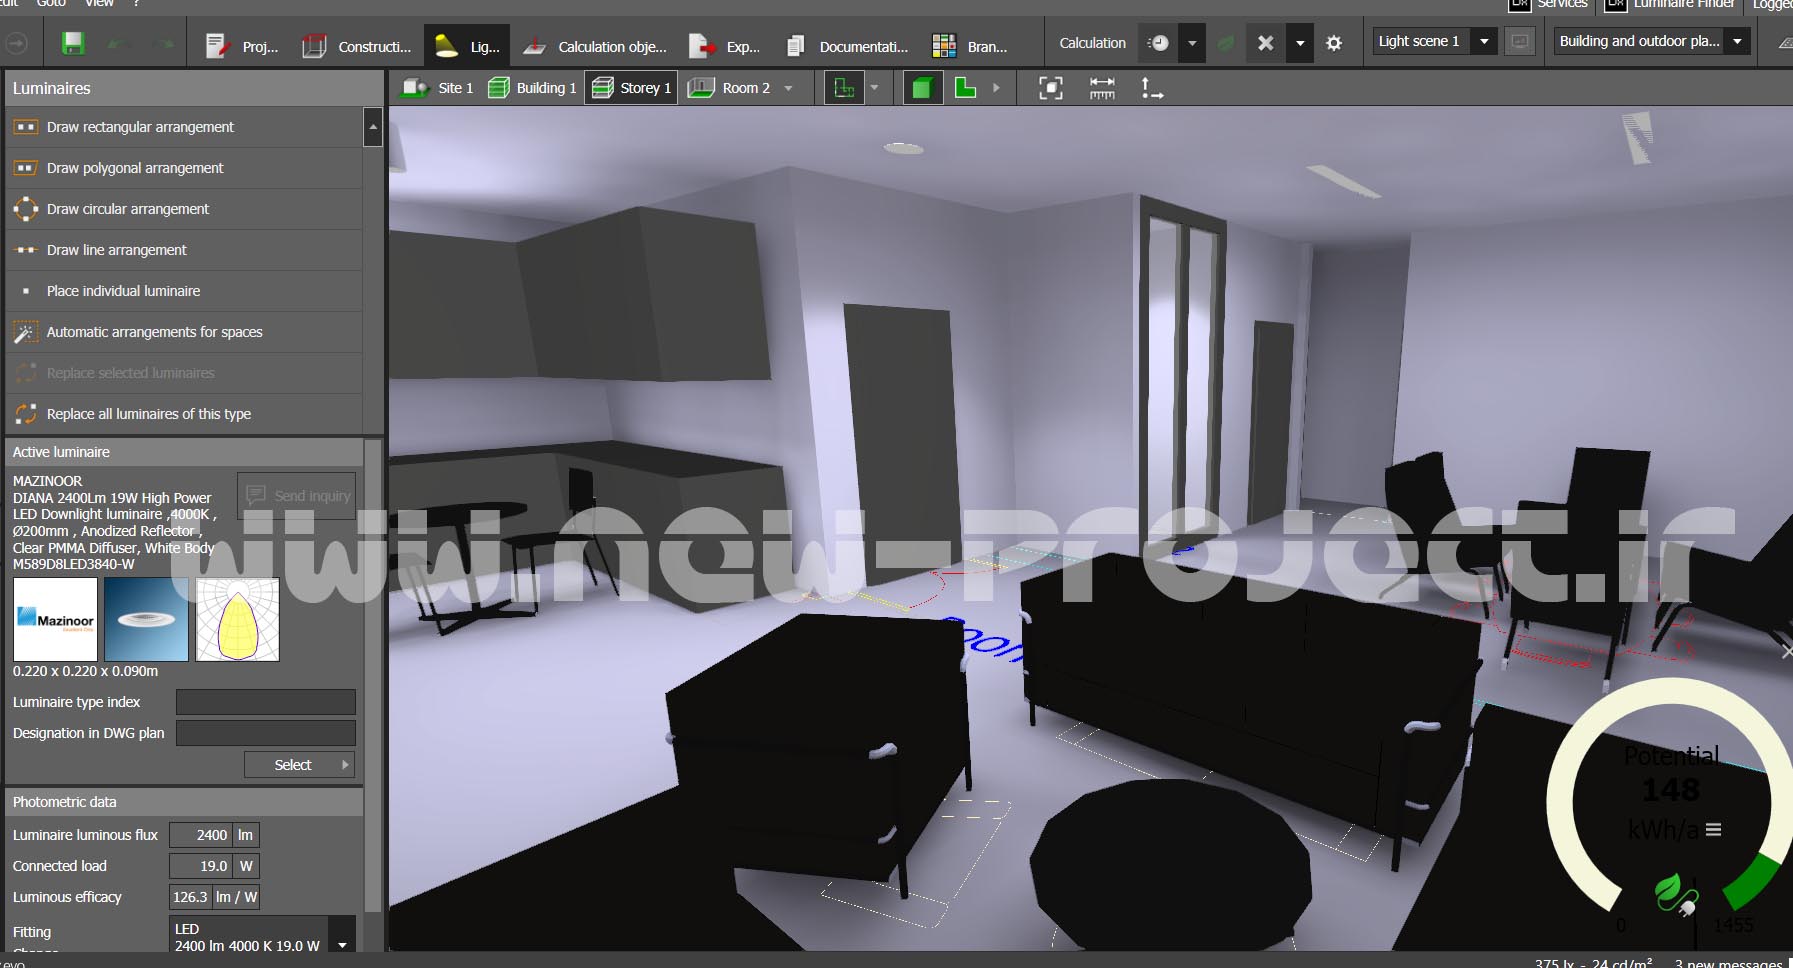Image resolution: width=1793 pixels, height=968 pixels.
Task: Click the replace all luminaires icon
Action: (25, 414)
